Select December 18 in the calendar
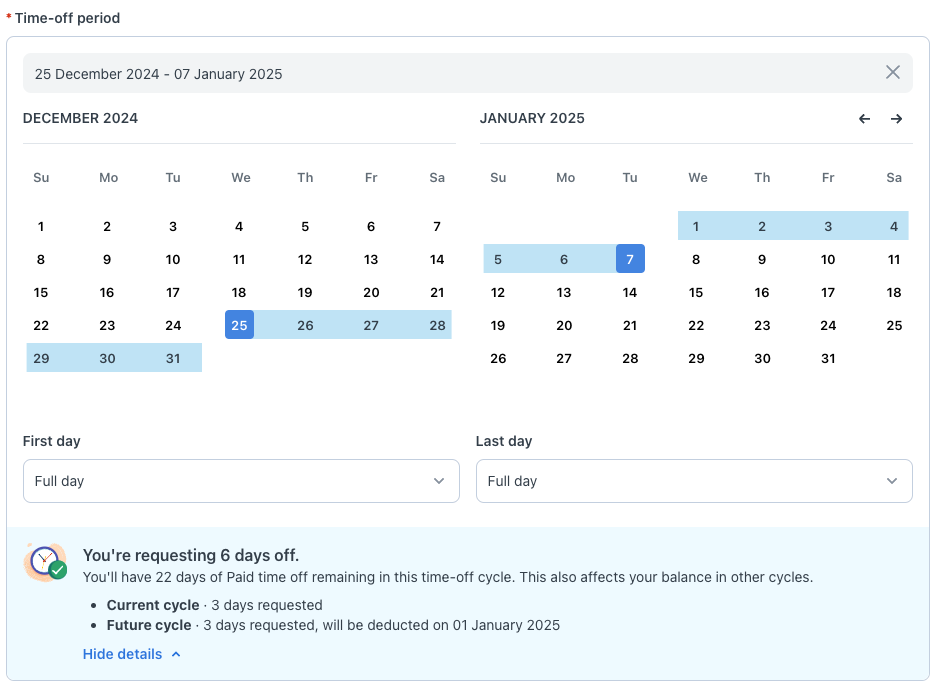Screen dimensions: 935x687 pyautogui.click(x=239, y=292)
